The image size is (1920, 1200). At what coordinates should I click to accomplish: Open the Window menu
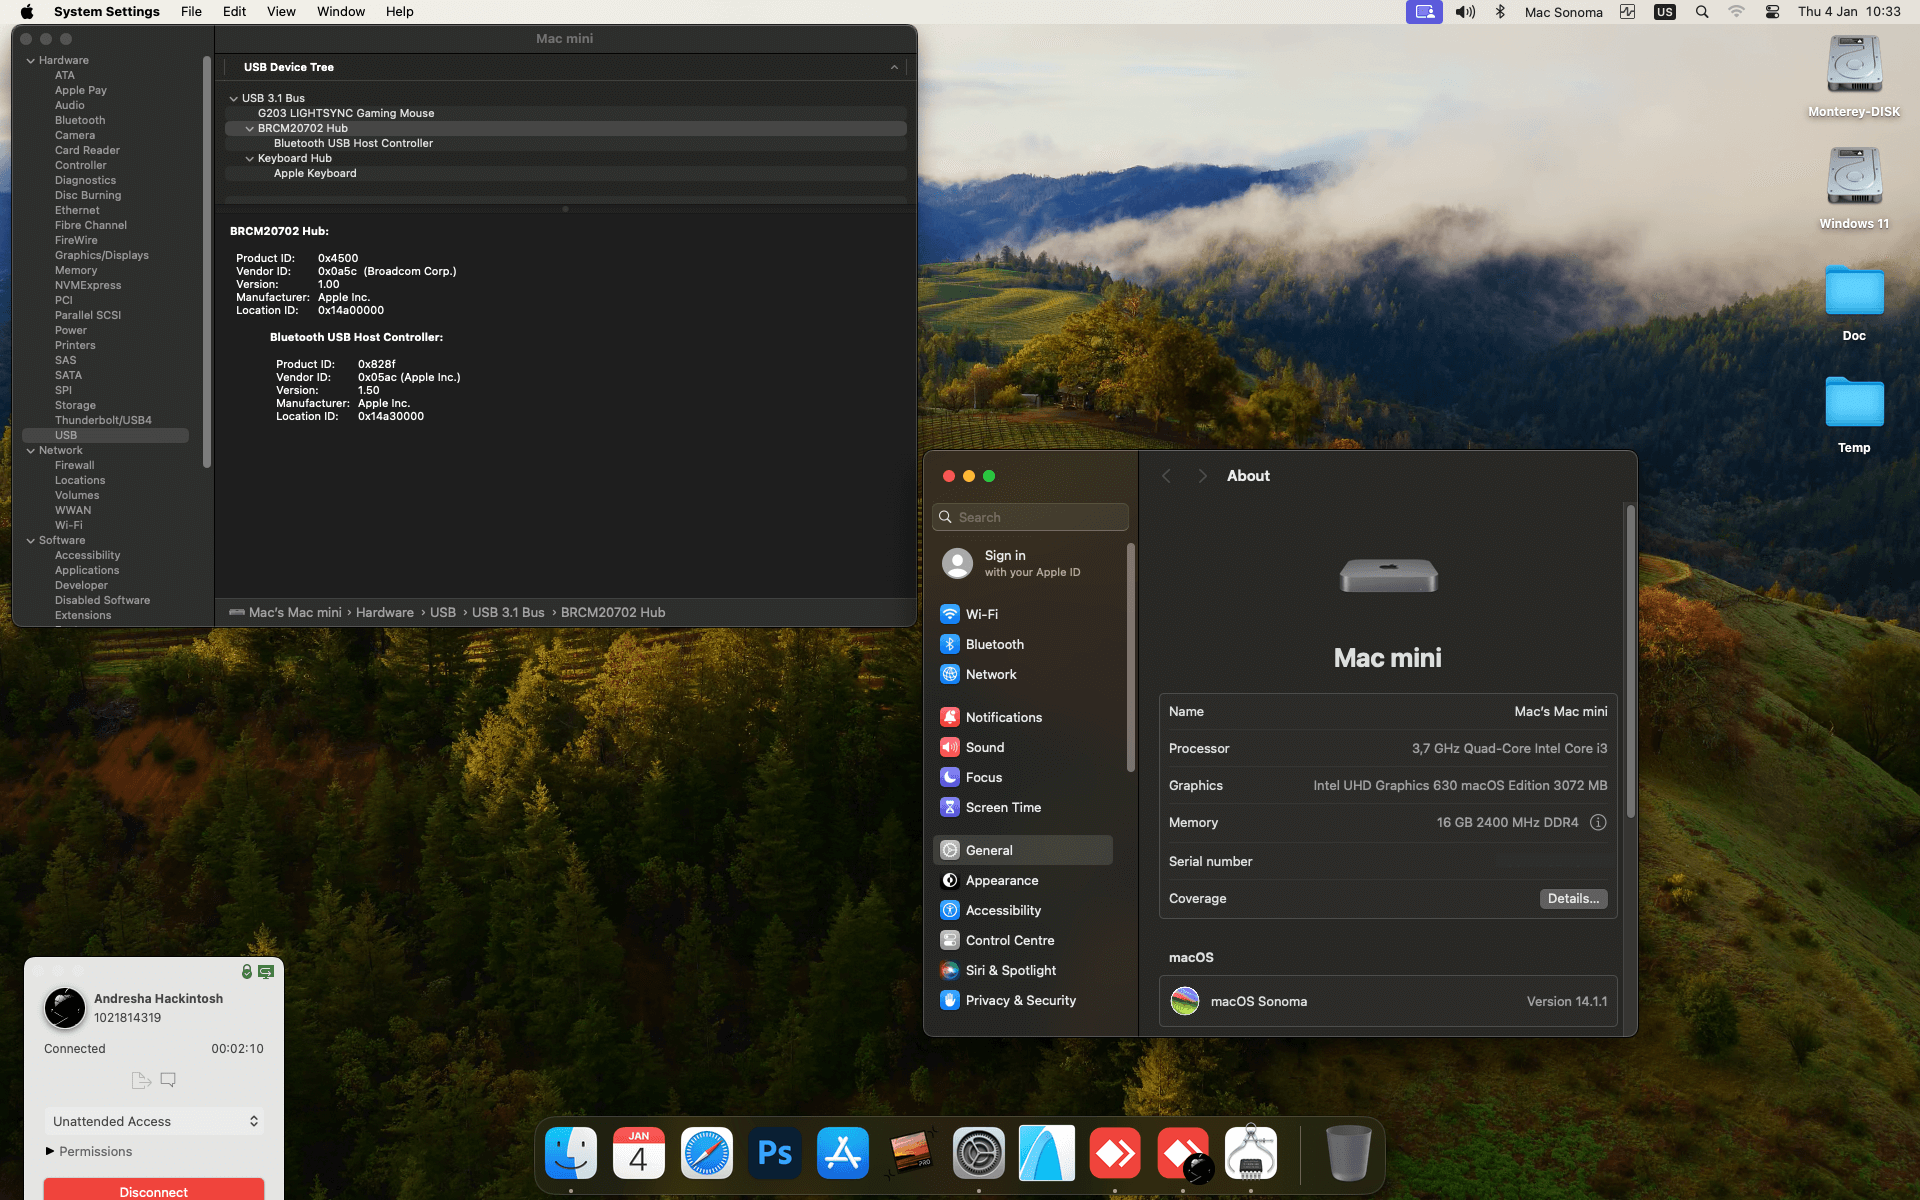click(x=340, y=12)
